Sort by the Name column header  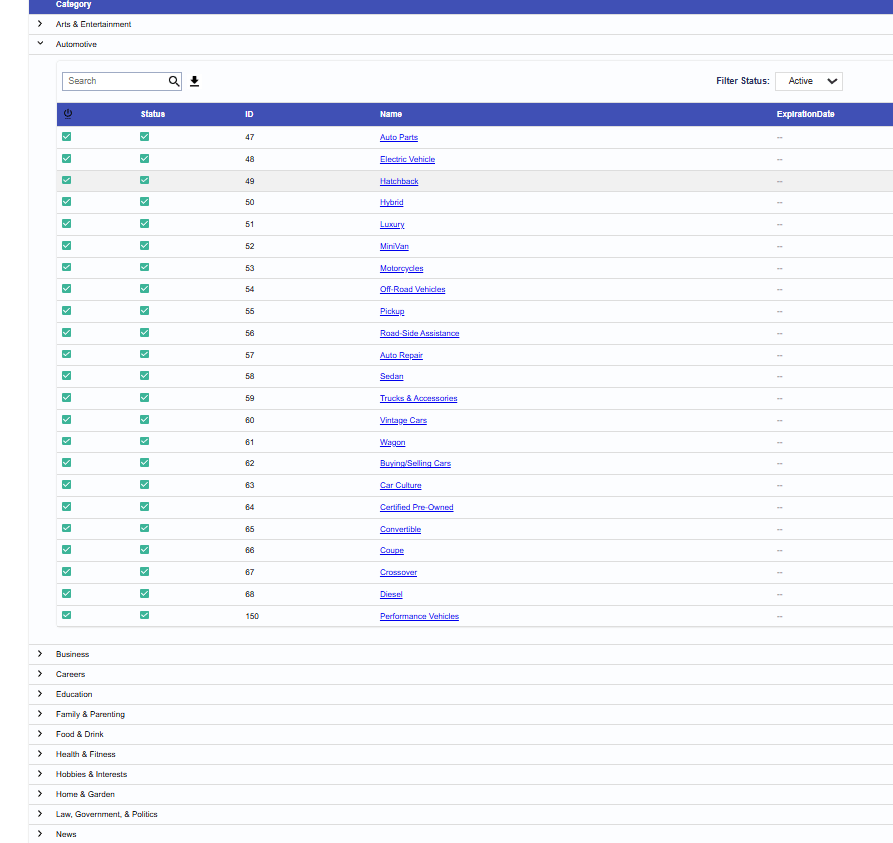click(391, 114)
